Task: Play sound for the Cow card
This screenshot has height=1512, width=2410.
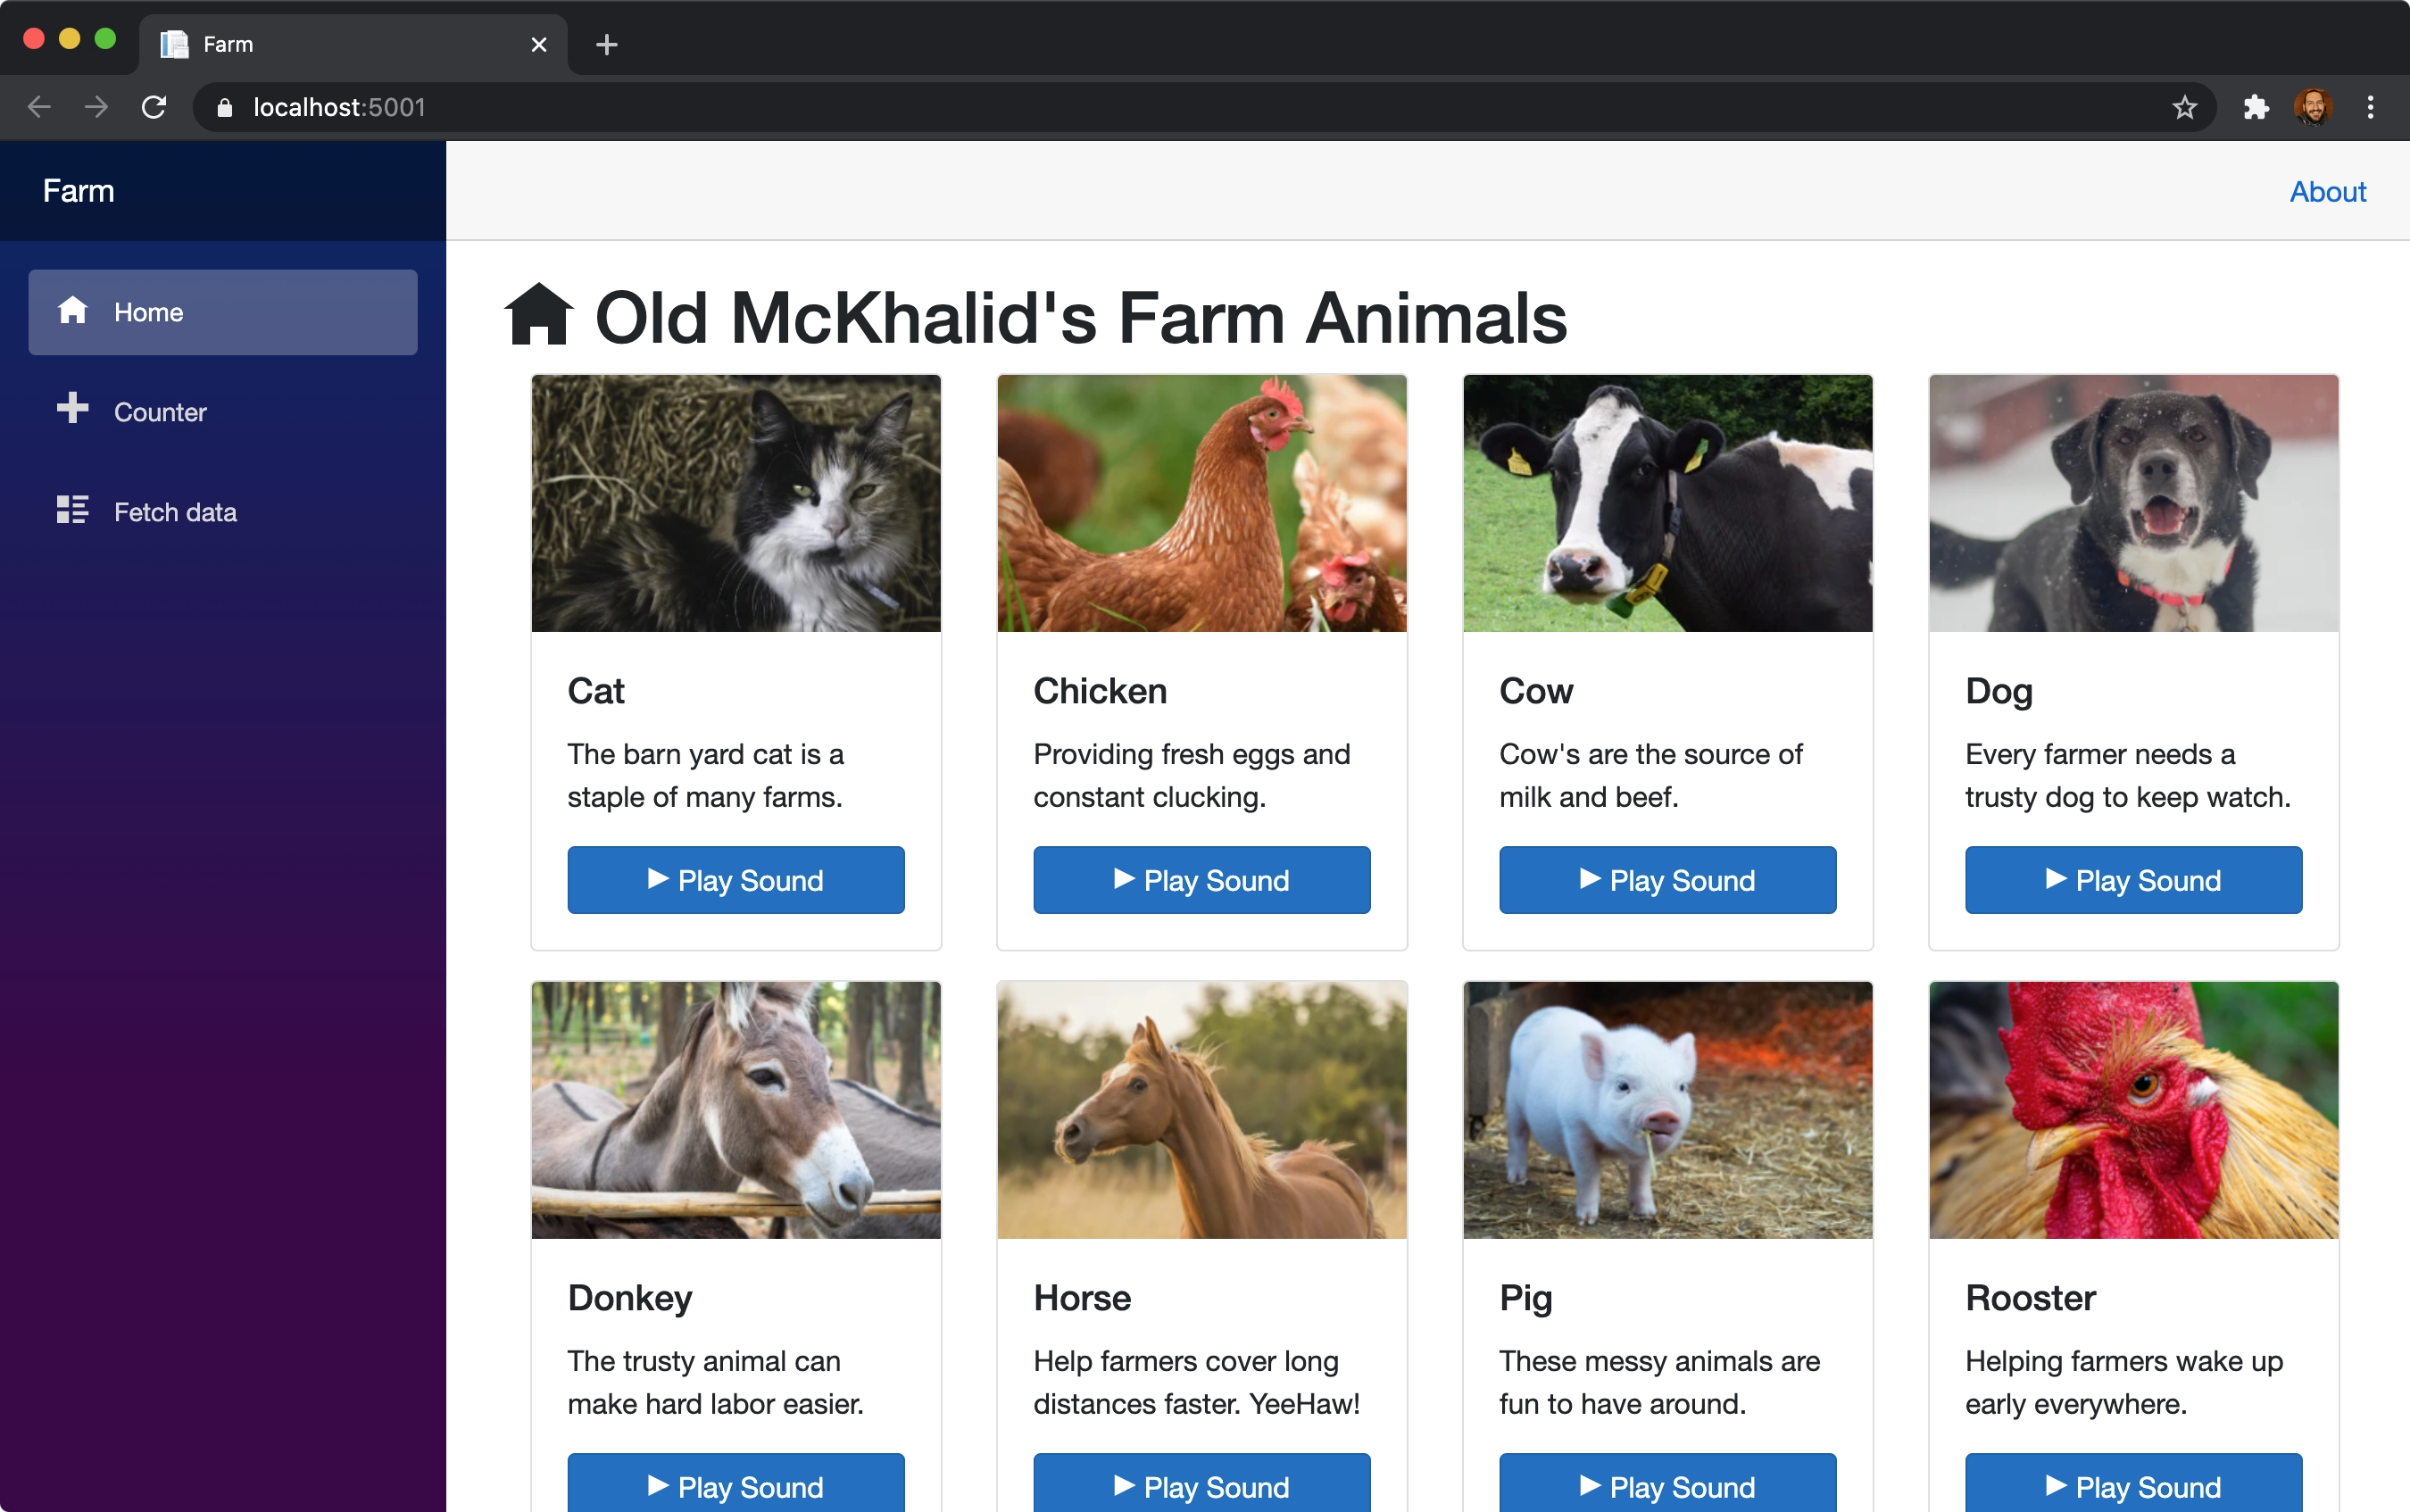Action: point(1666,880)
